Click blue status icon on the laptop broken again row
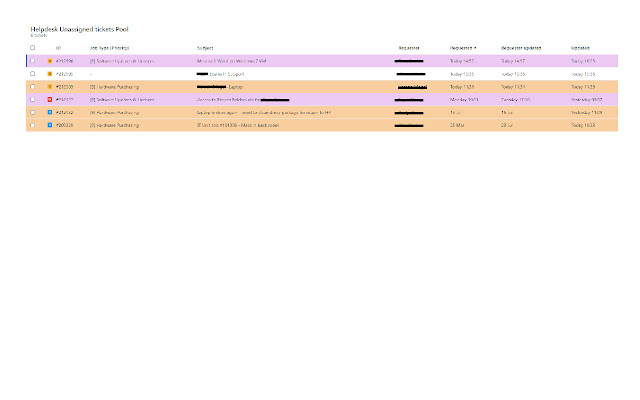This screenshot has height=400, width=640. click(x=50, y=112)
